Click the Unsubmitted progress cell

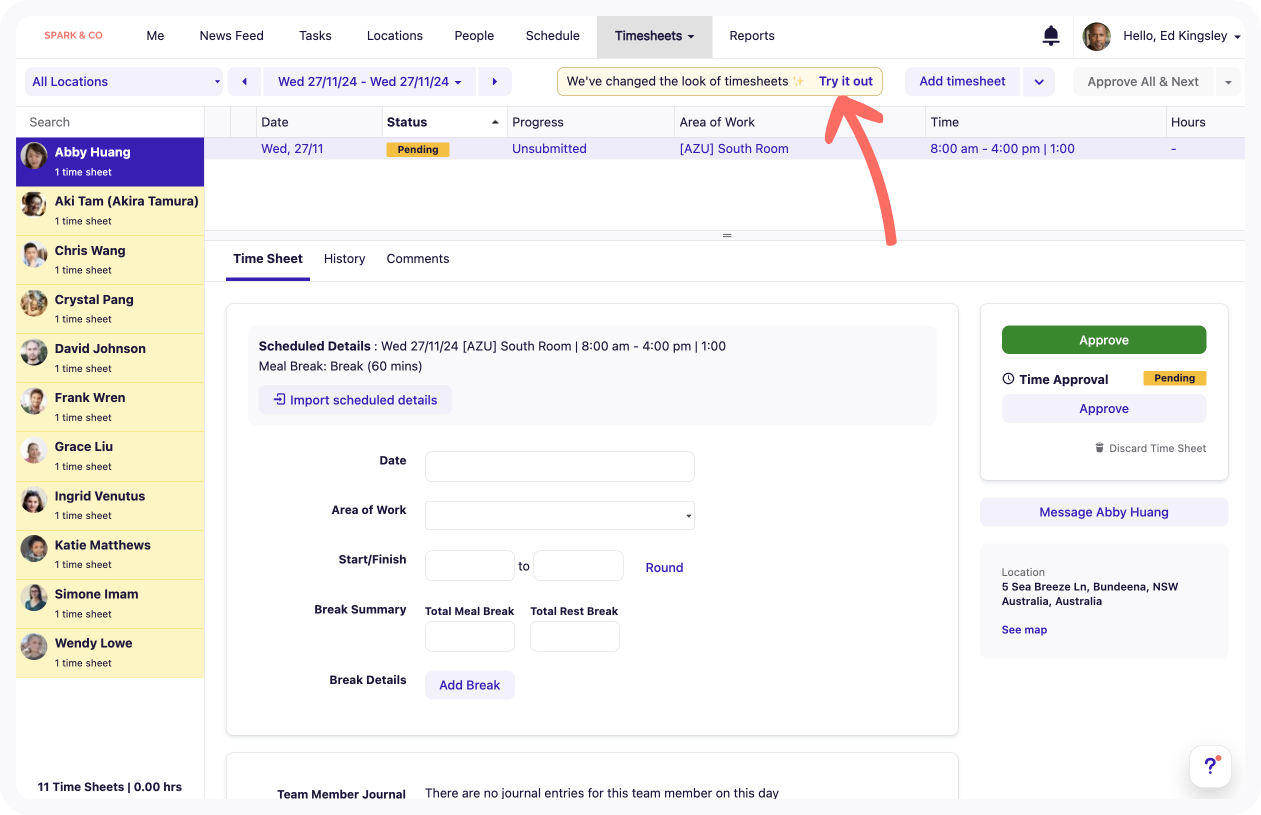549,149
